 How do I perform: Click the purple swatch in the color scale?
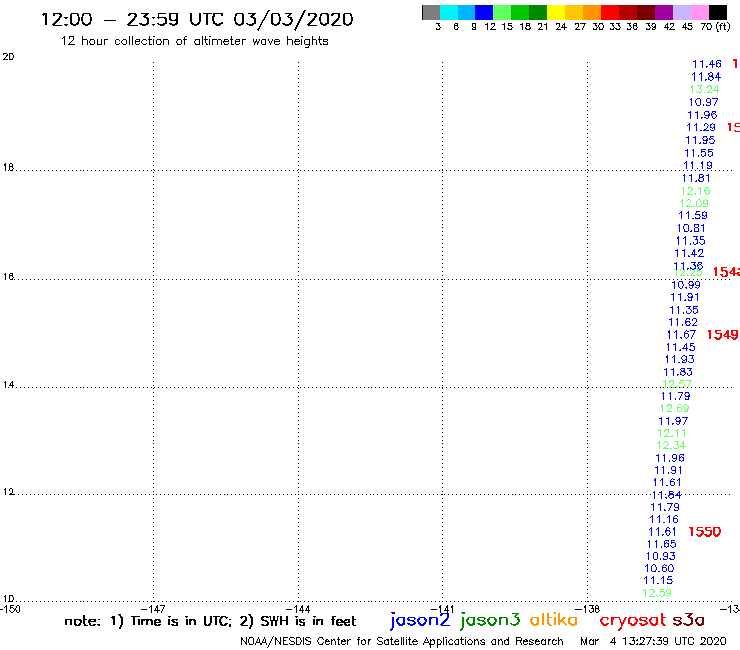tap(664, 12)
